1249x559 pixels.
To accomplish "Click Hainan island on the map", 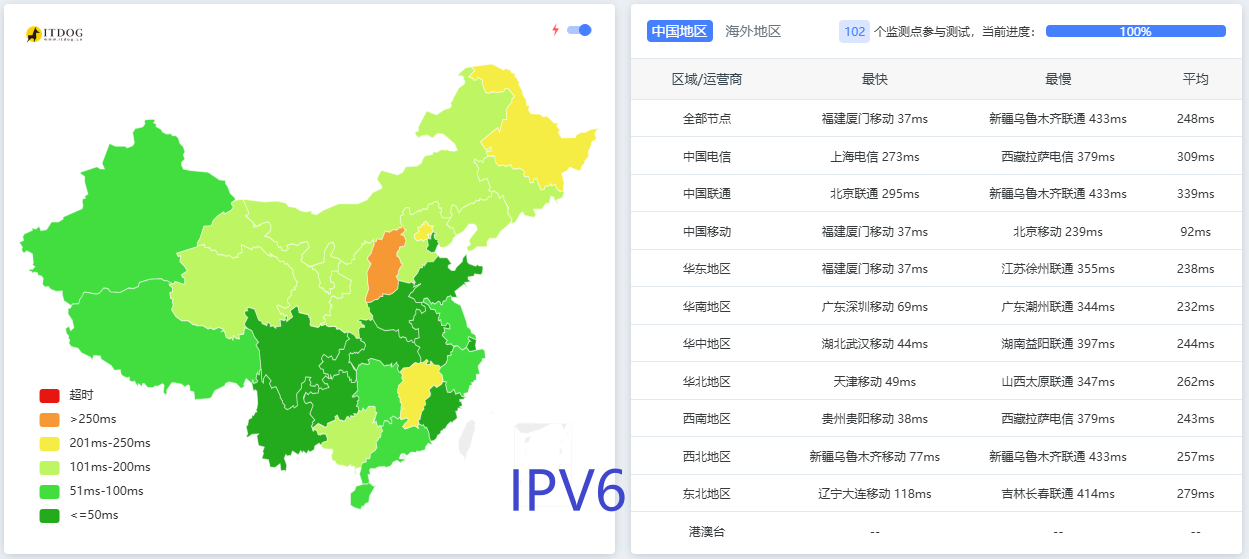I will coord(361,495).
